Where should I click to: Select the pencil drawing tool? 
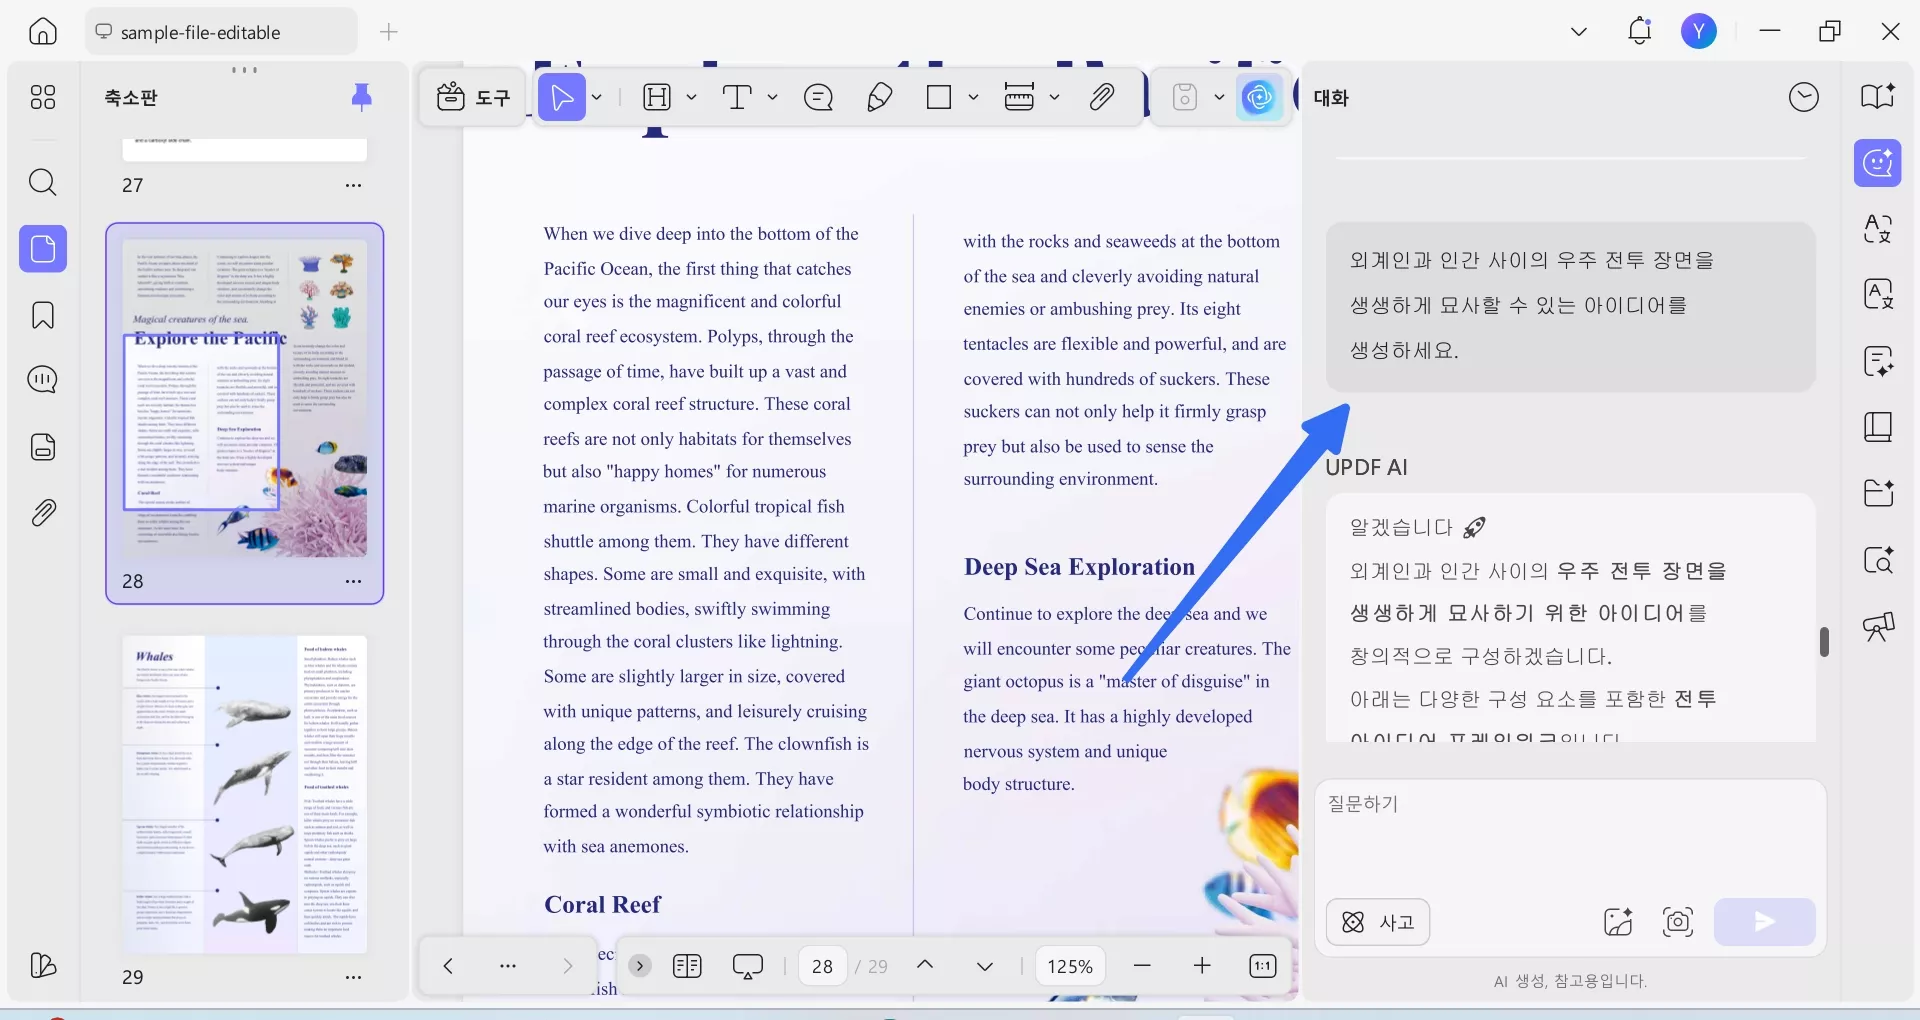click(879, 97)
